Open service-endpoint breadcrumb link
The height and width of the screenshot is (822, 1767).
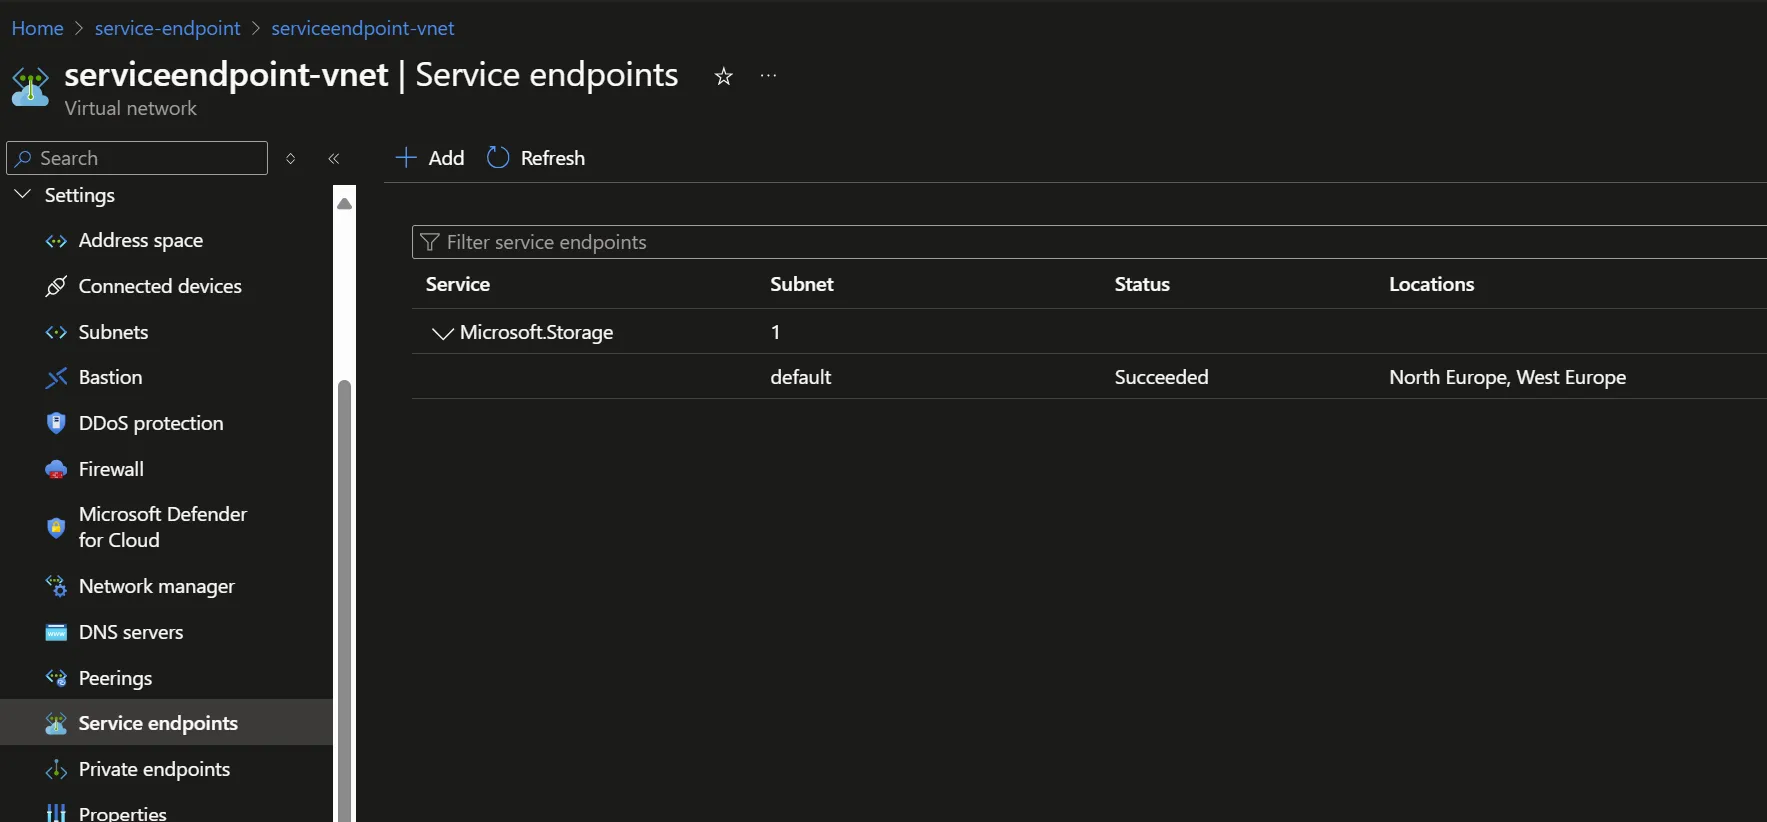click(x=167, y=28)
